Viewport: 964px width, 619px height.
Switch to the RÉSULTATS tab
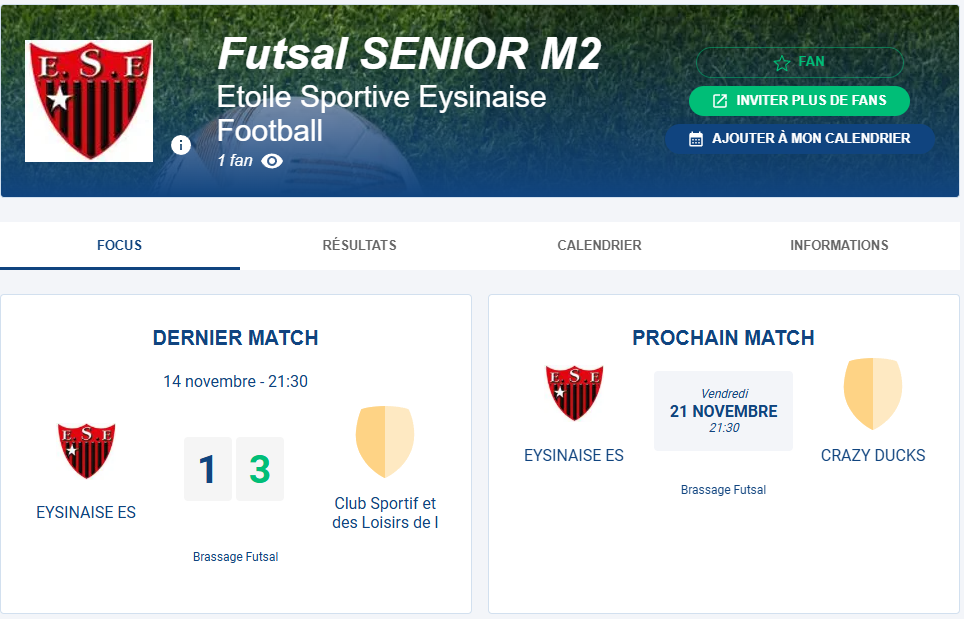click(x=359, y=244)
